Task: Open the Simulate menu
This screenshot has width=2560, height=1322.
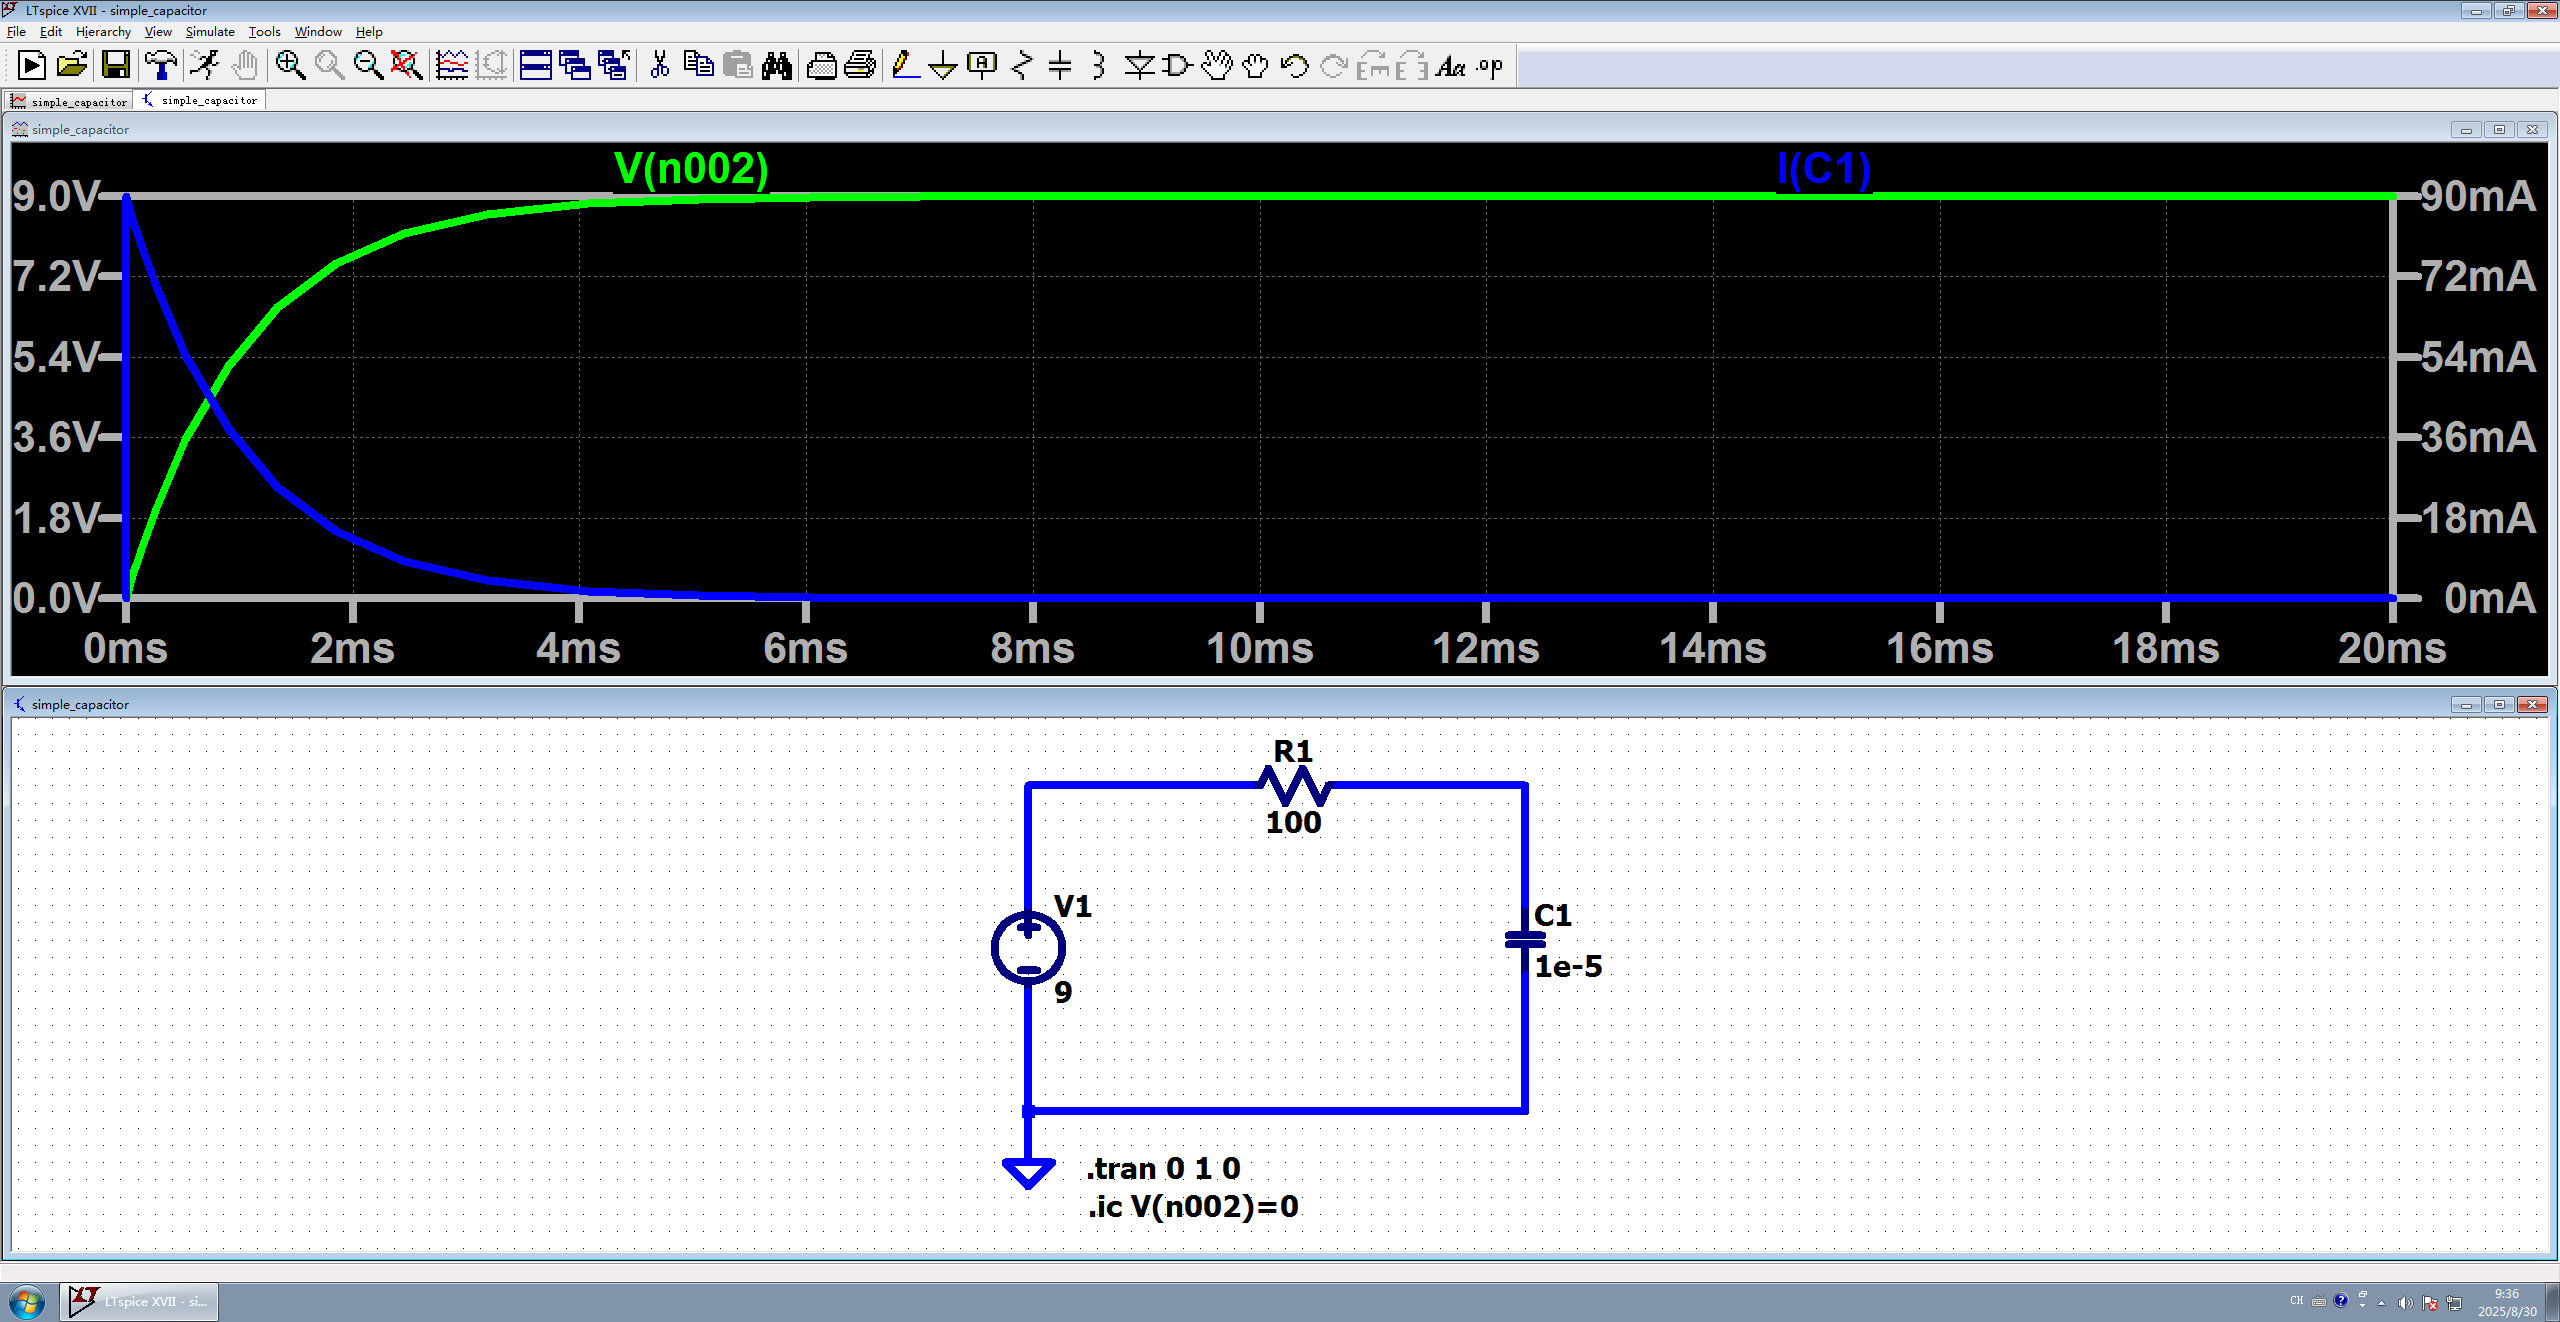Action: 210,32
